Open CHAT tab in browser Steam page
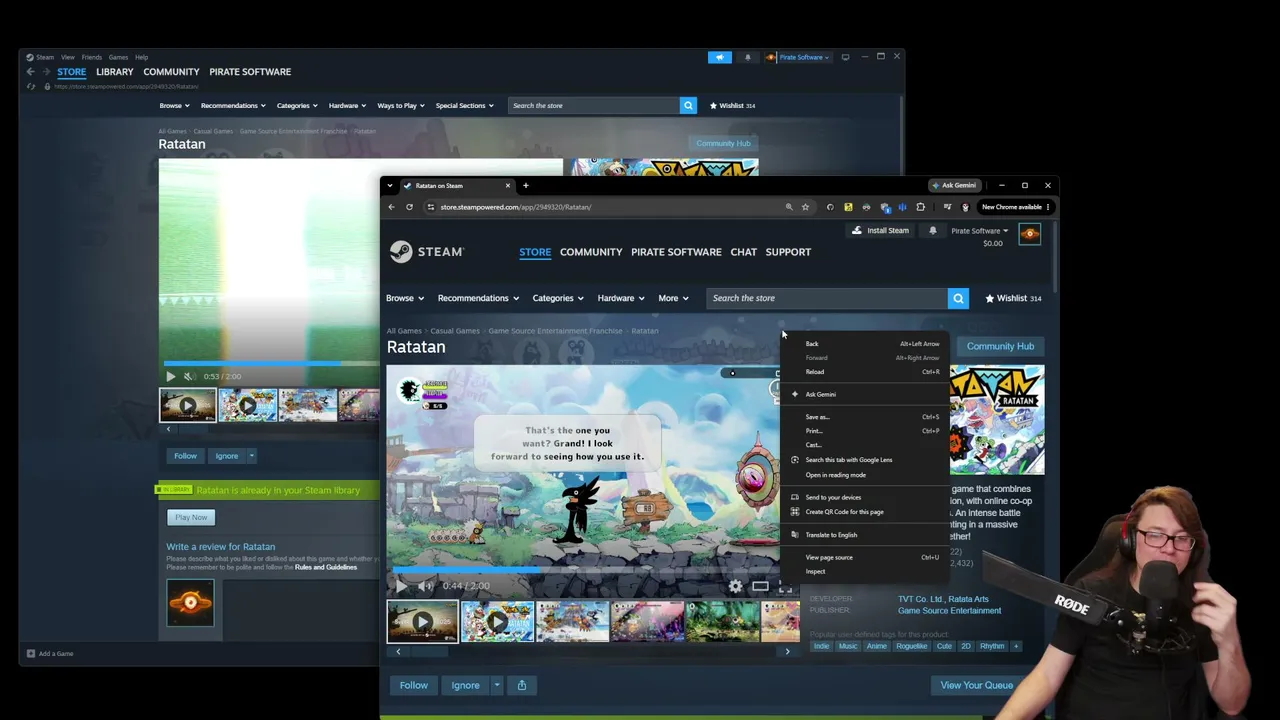The image size is (1280, 720). (743, 252)
